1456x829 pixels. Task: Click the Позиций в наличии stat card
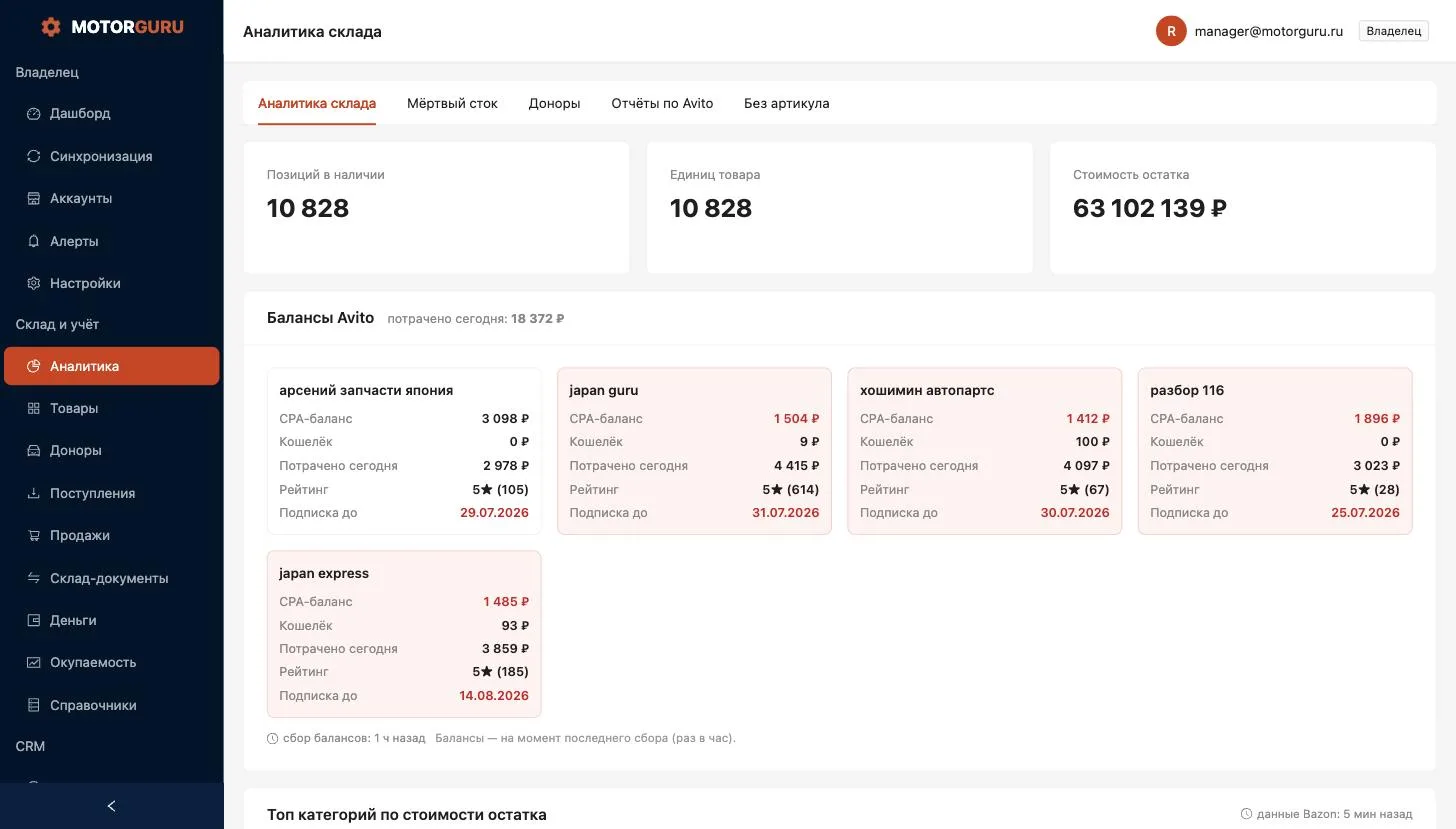pyautogui.click(x=436, y=207)
